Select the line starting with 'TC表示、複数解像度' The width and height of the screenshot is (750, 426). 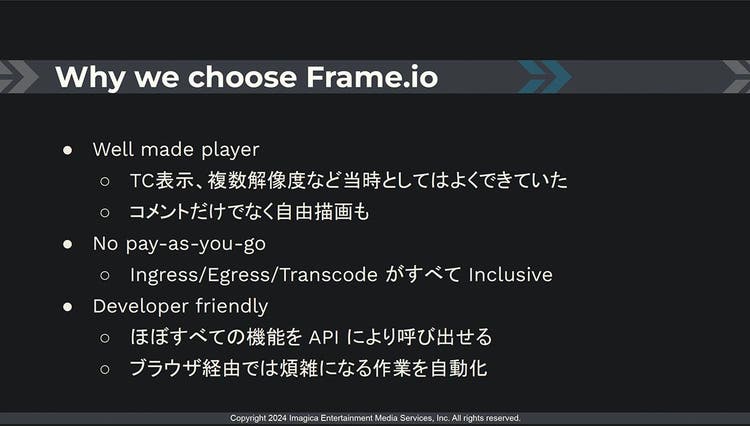[348, 181]
